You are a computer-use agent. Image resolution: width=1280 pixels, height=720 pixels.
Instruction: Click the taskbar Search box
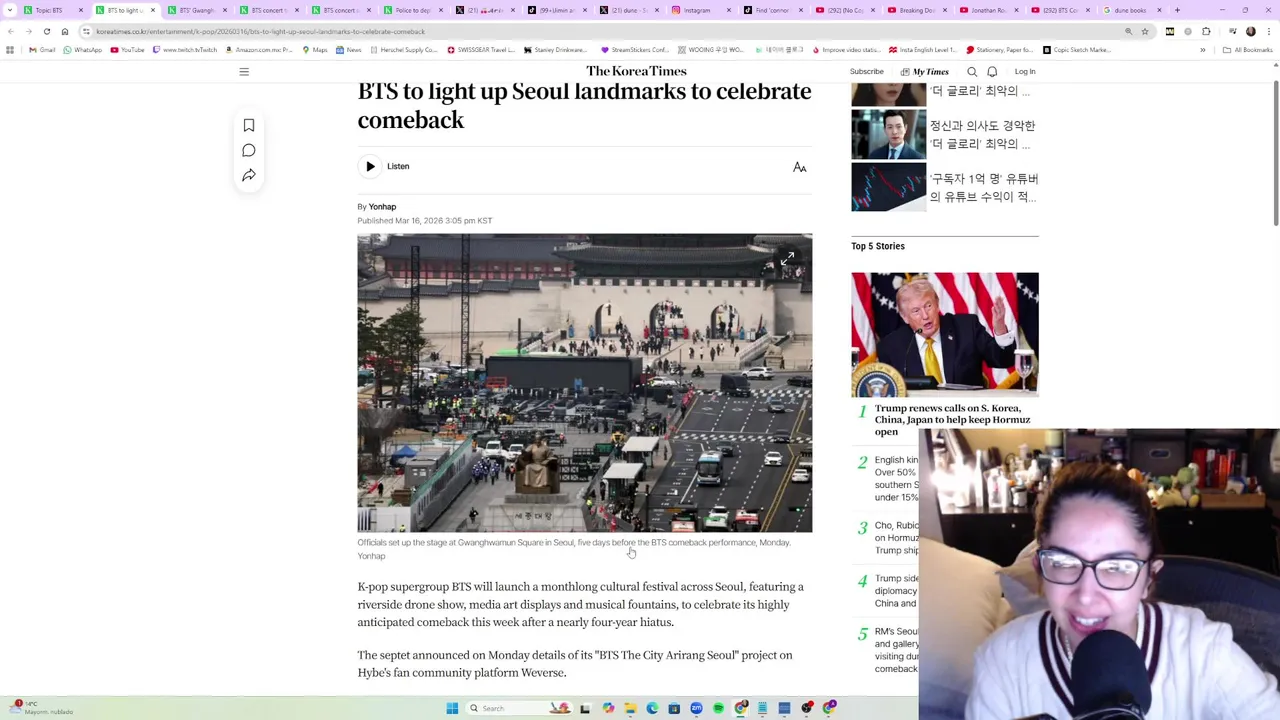520,708
